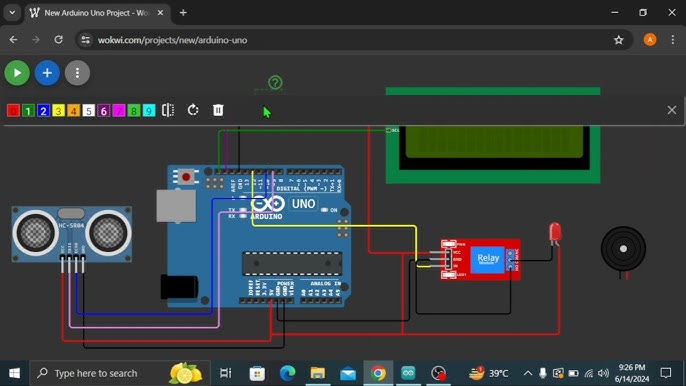Viewport: 686px width, 386px height.
Task: Open the help question mark icon
Action: pos(275,82)
